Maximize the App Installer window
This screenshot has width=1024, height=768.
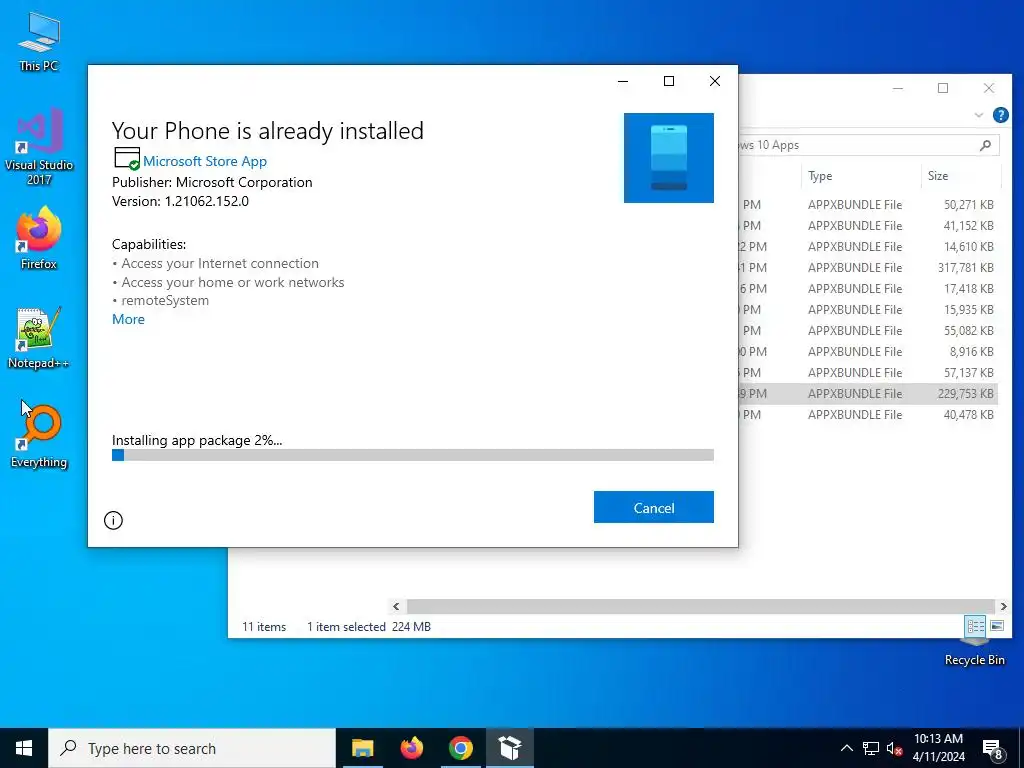(x=669, y=81)
